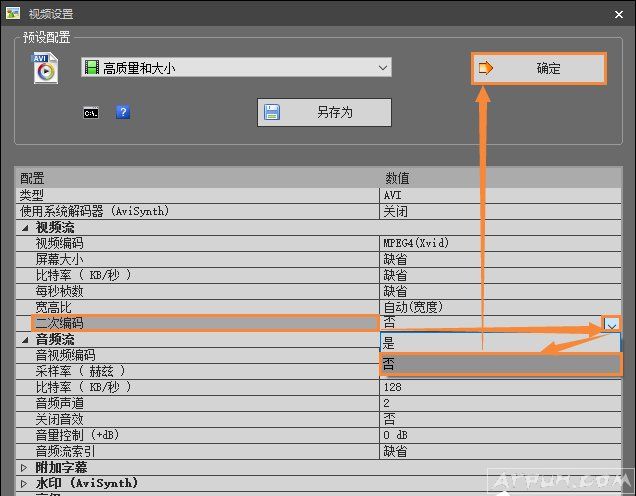Image resolution: width=636 pixels, height=496 pixels.
Task: Open the 二次编码 value dropdown arrow
Action: click(x=612, y=324)
